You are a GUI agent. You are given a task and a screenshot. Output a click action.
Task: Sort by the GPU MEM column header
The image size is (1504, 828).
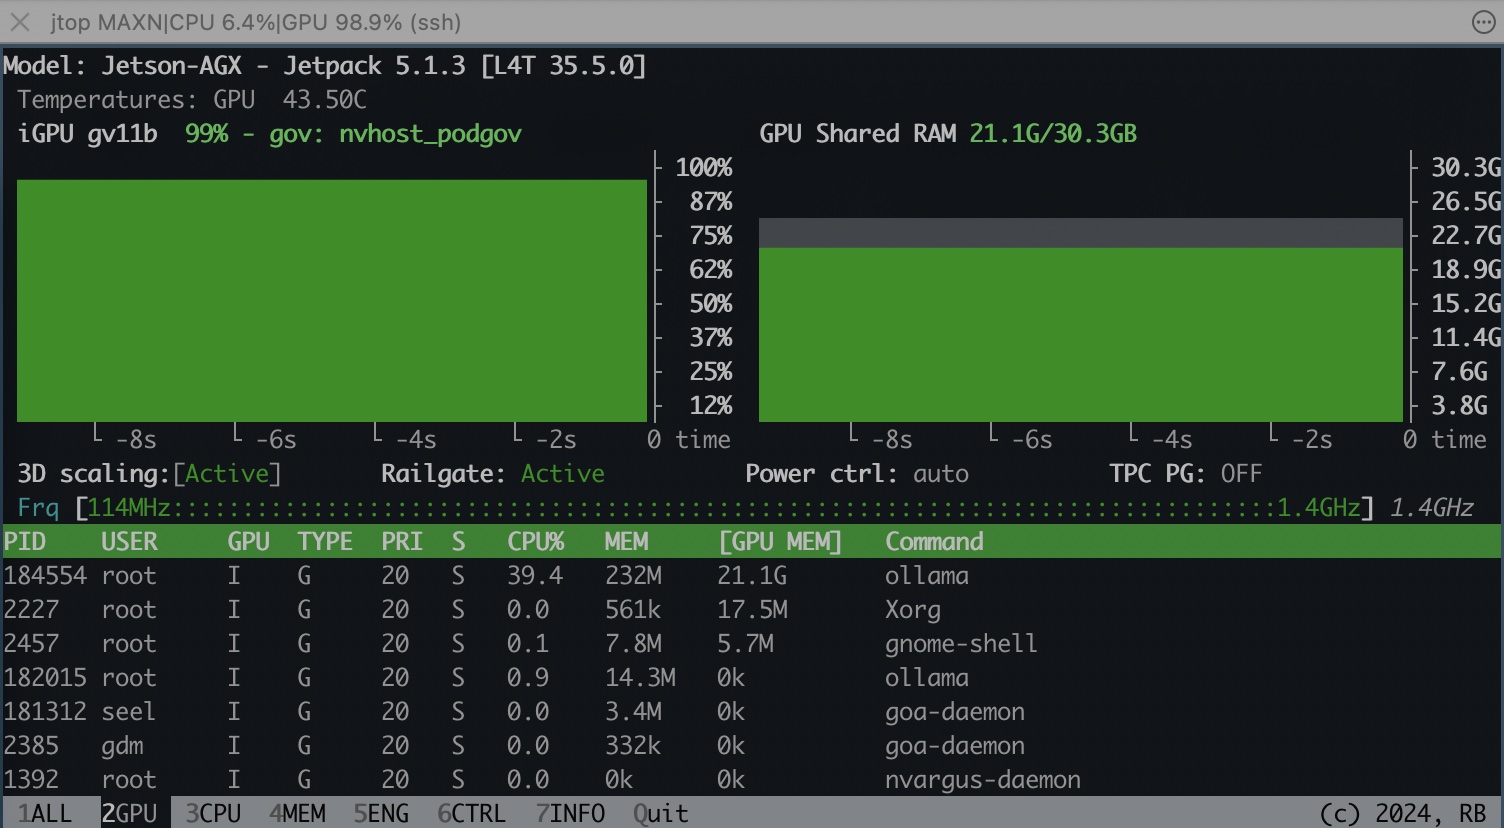[x=780, y=541]
